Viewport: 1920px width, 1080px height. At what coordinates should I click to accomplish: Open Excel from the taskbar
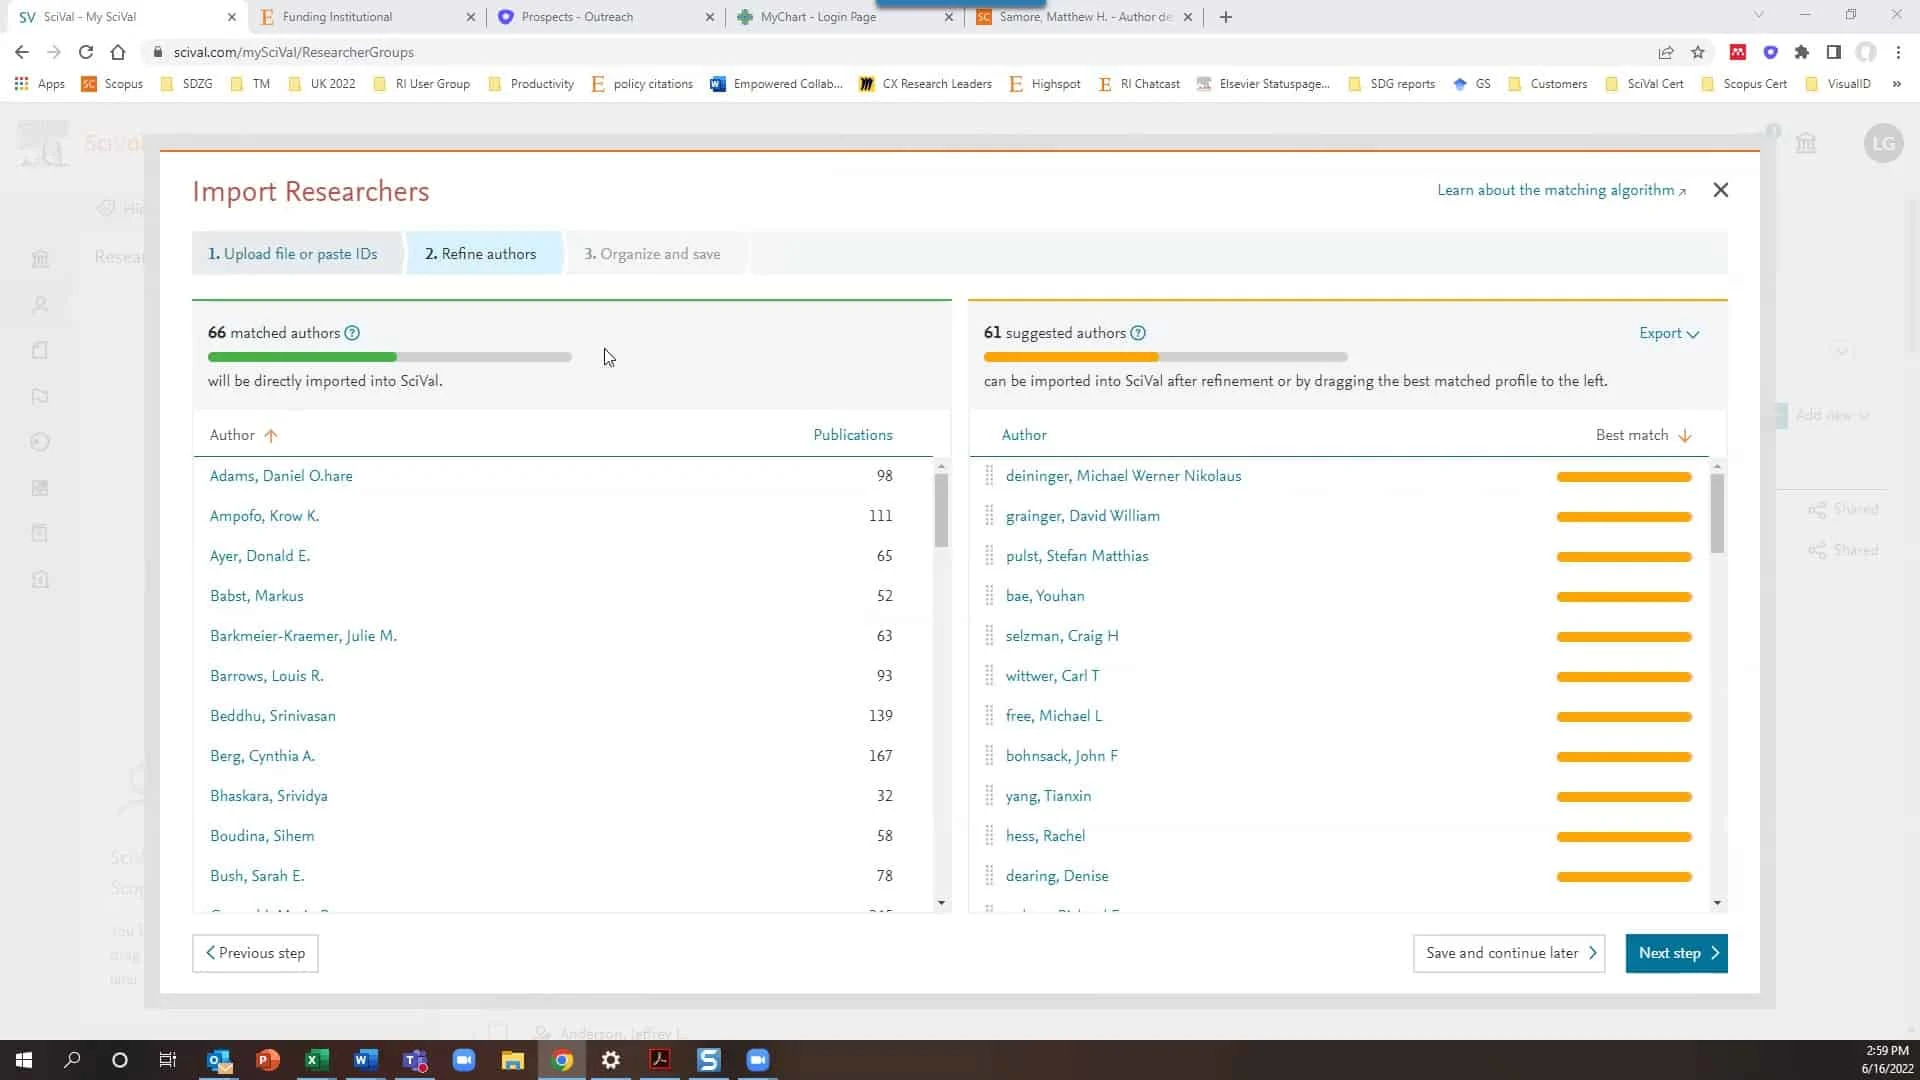(316, 1060)
